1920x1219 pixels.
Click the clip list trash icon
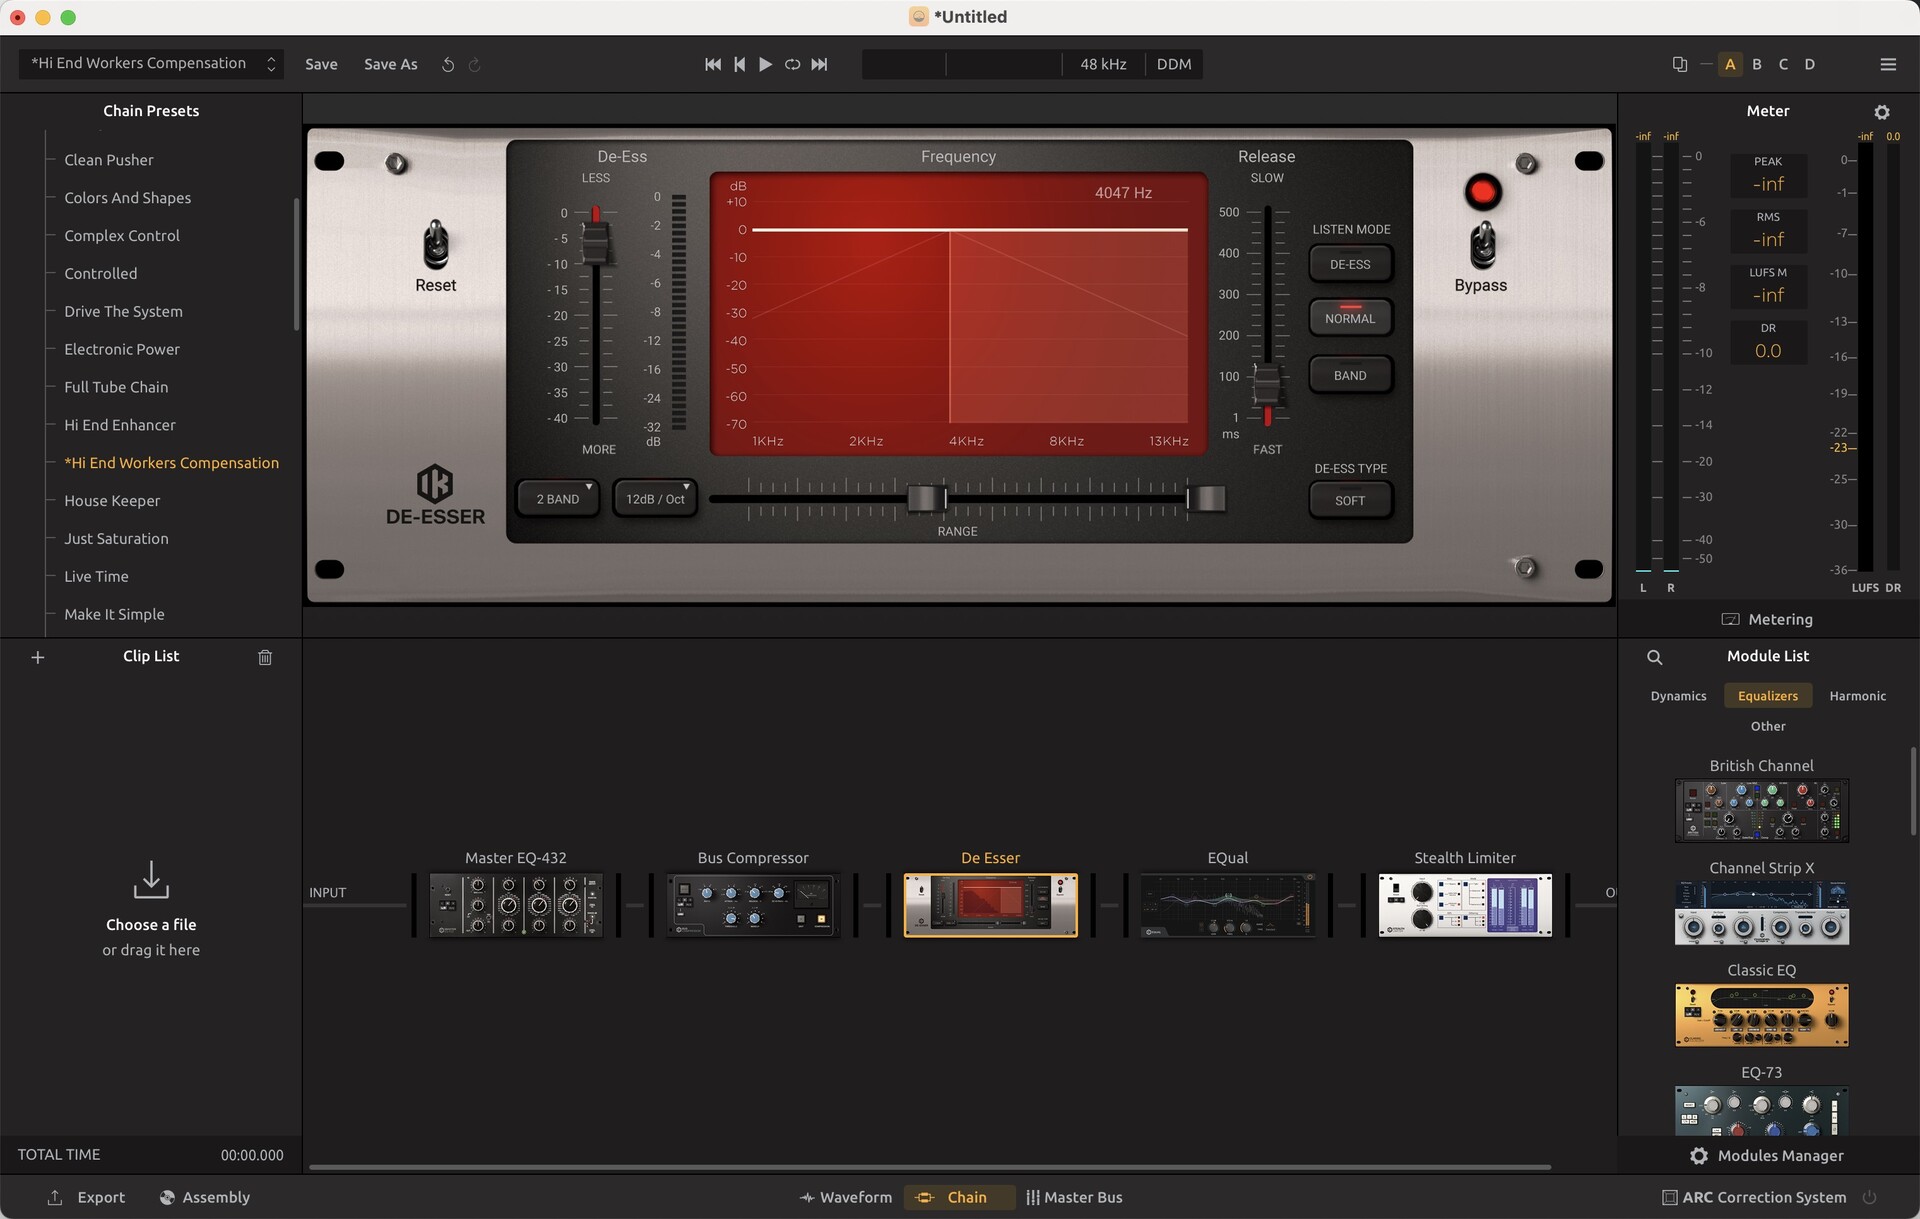[265, 657]
